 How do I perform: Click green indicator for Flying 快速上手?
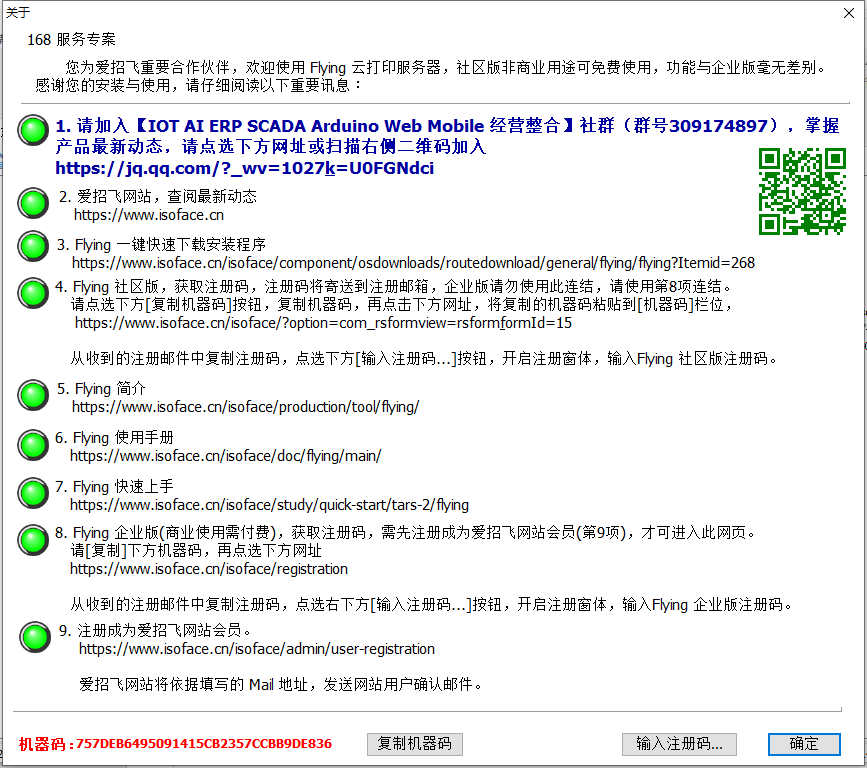pyautogui.click(x=33, y=493)
